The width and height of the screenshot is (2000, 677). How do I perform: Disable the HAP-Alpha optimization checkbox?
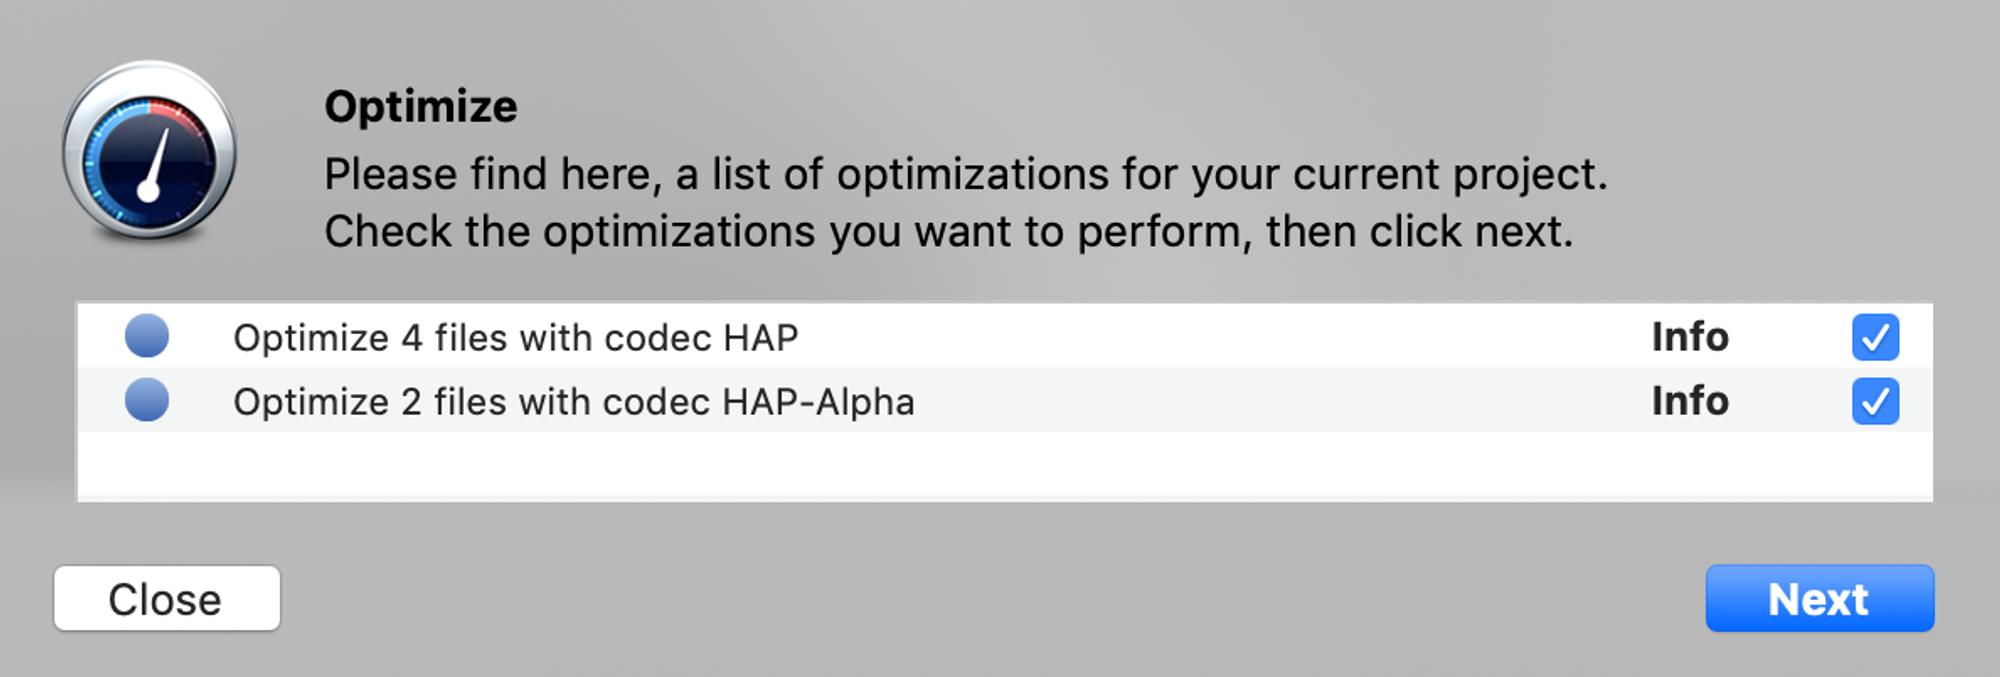tap(1875, 401)
